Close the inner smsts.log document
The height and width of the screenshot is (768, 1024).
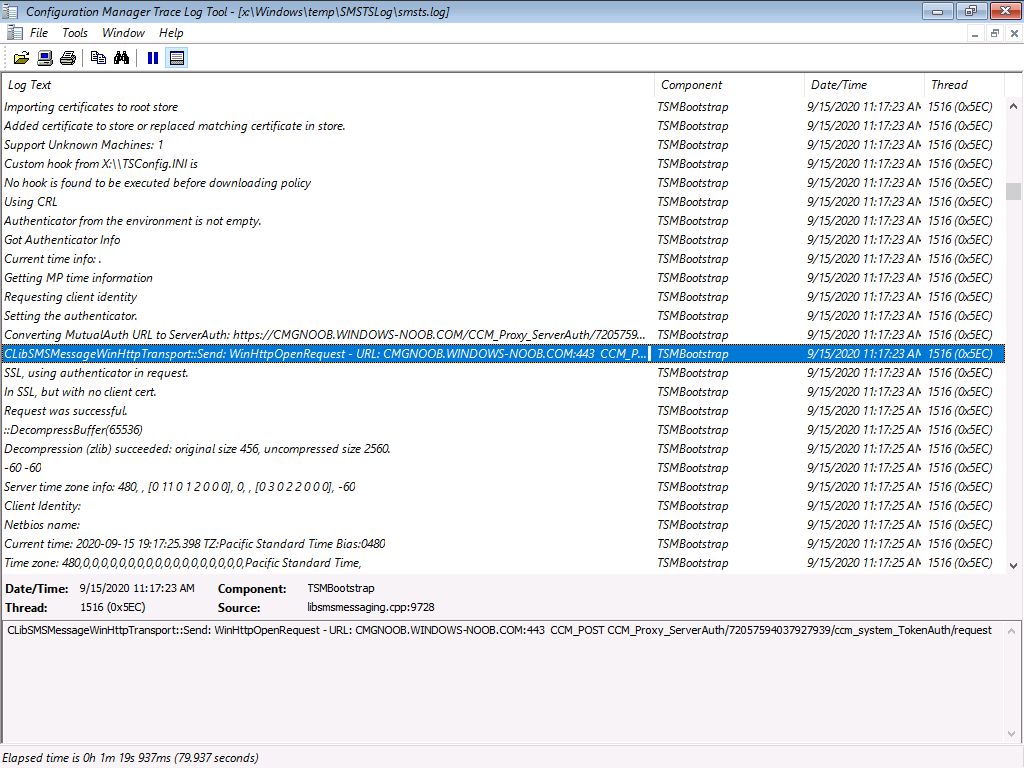1014,33
